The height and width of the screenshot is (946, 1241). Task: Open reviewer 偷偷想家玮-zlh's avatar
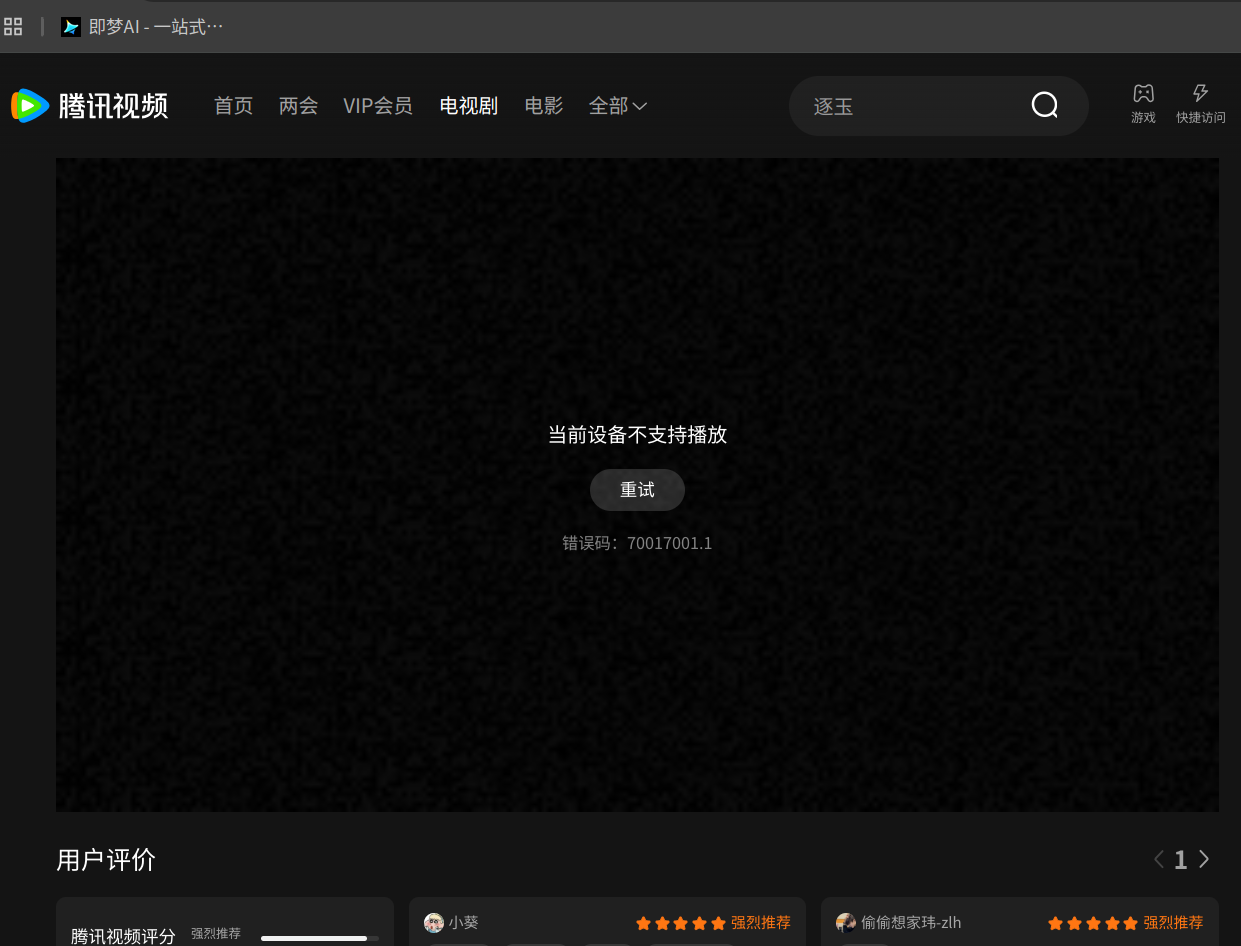pos(846,923)
